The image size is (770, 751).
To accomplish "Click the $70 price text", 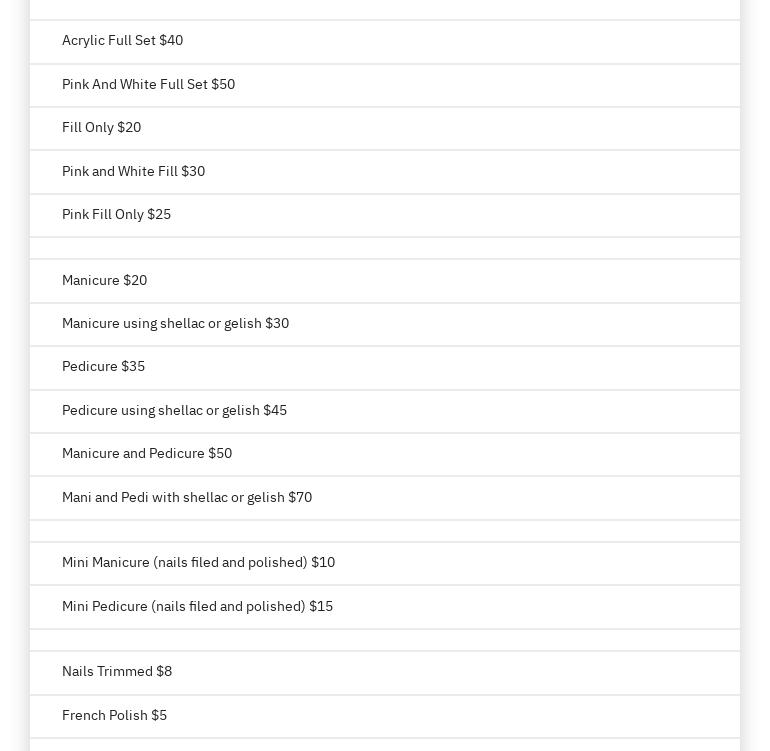I will point(300,498).
